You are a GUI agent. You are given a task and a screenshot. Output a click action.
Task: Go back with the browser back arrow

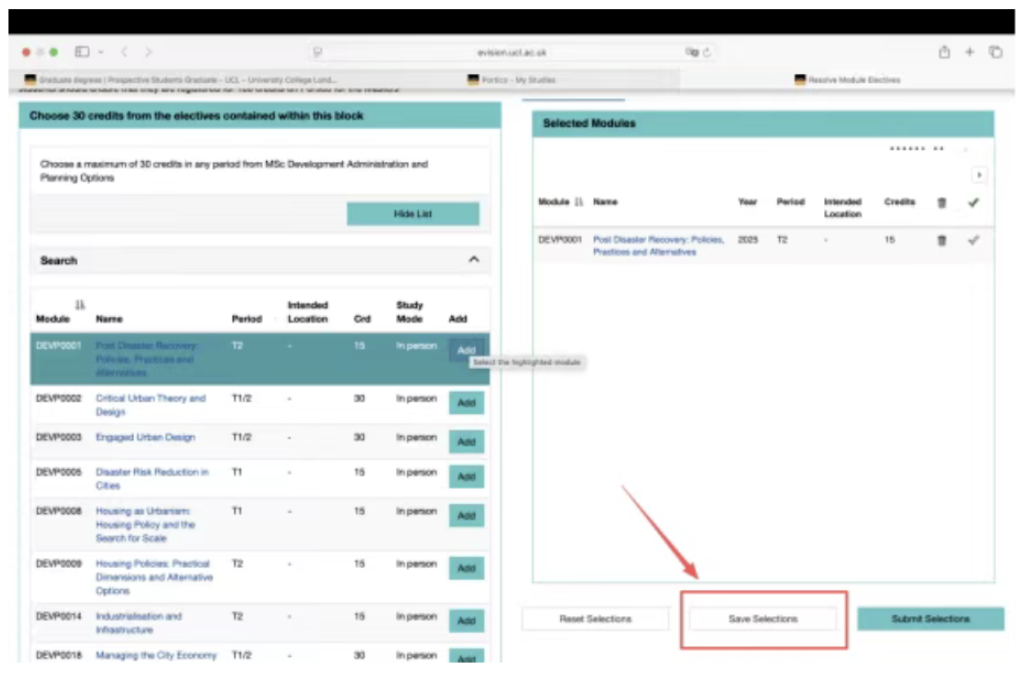125,52
